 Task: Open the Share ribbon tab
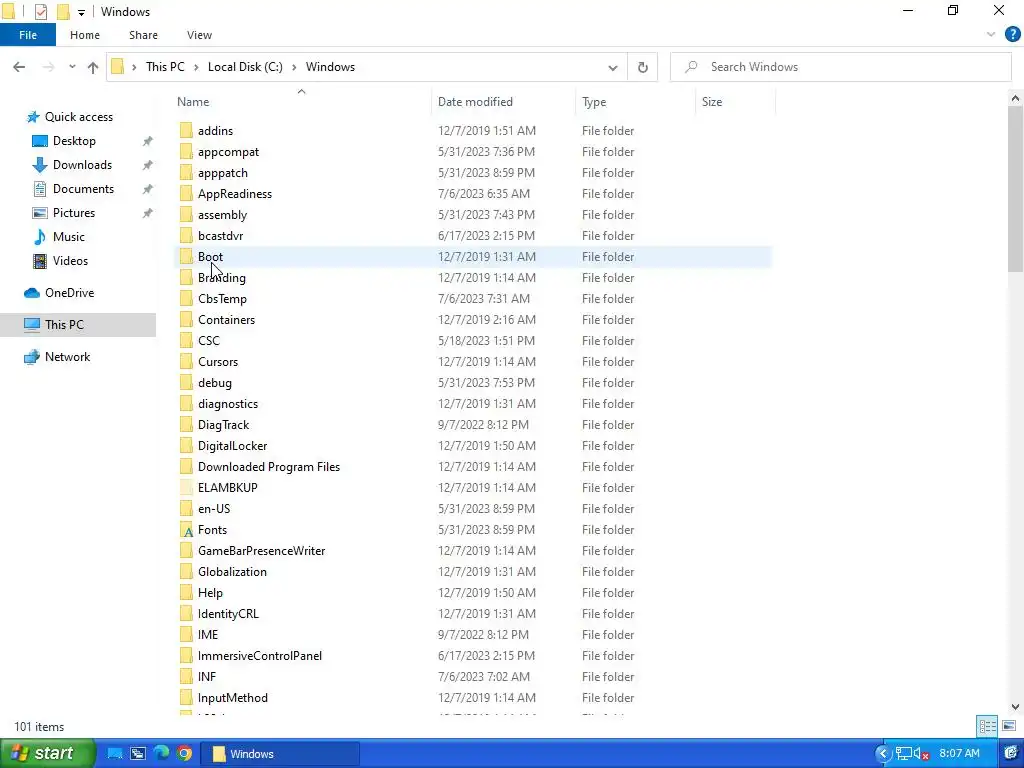click(x=143, y=35)
